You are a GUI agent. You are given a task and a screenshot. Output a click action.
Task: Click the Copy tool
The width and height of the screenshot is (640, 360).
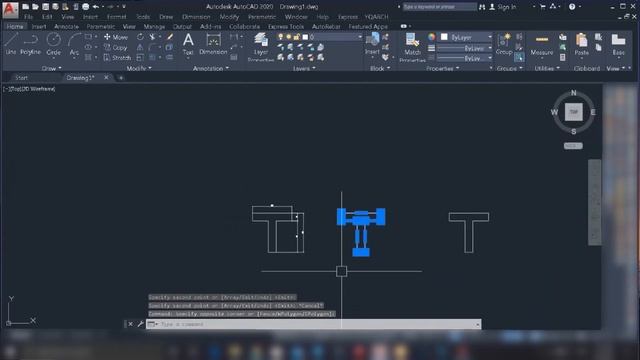[x=116, y=47]
